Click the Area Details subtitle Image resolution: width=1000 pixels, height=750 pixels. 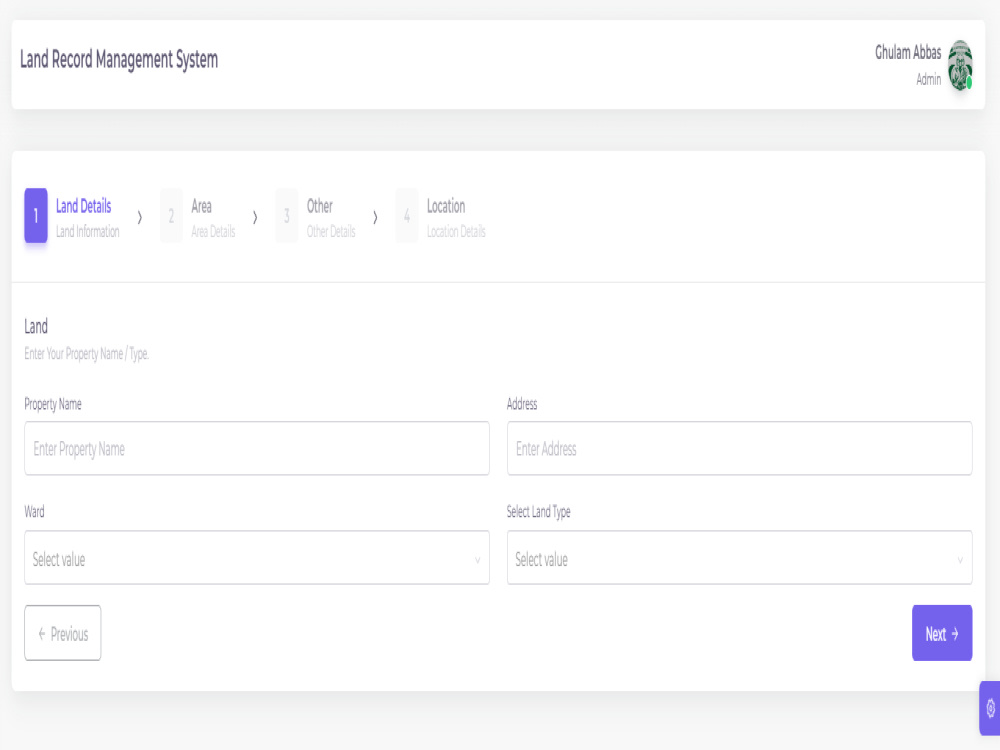pos(213,232)
